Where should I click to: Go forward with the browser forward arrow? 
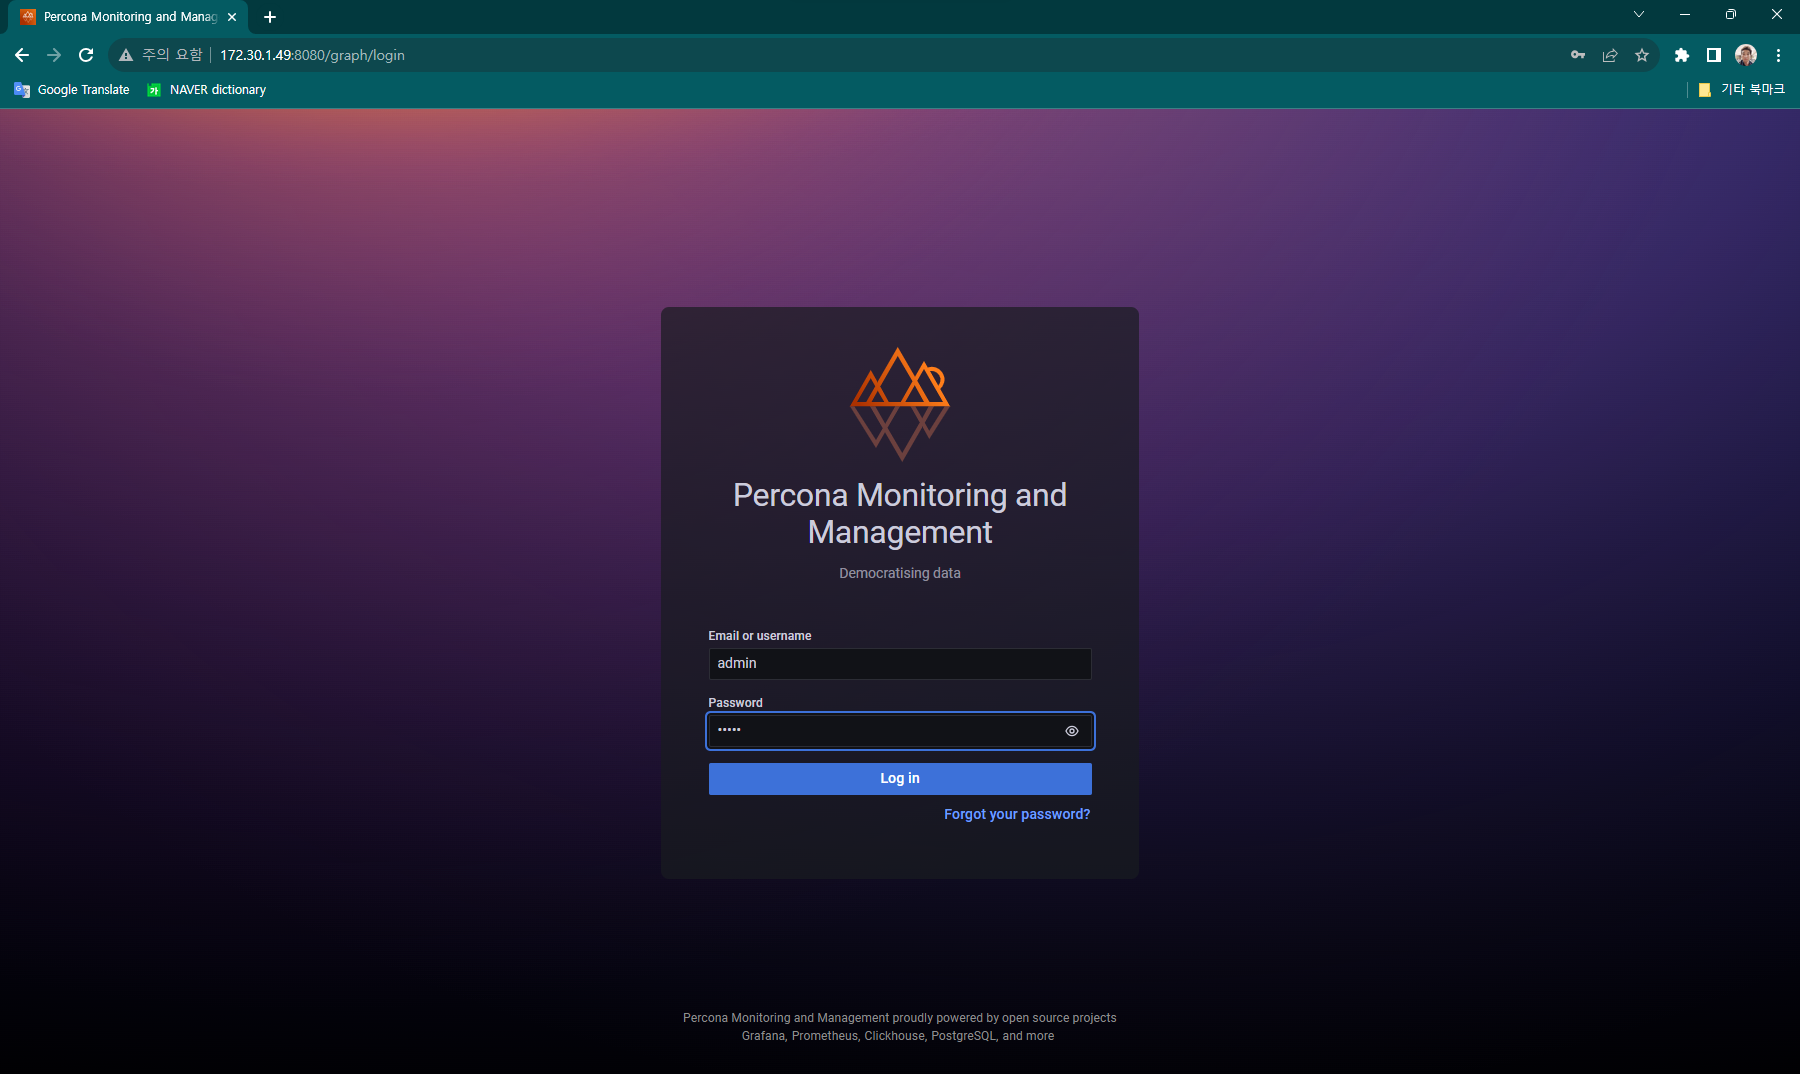tap(54, 55)
